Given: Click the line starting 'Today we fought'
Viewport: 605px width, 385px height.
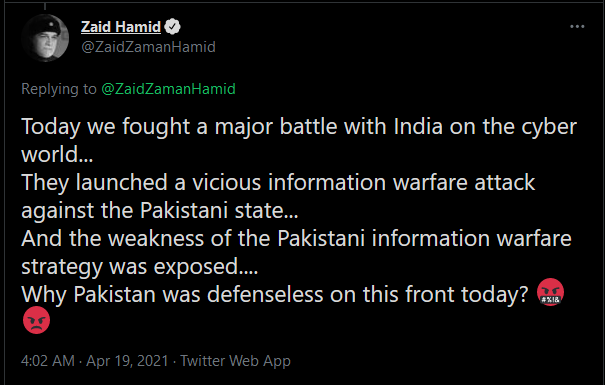Looking at the screenshot, I should click(299, 127).
